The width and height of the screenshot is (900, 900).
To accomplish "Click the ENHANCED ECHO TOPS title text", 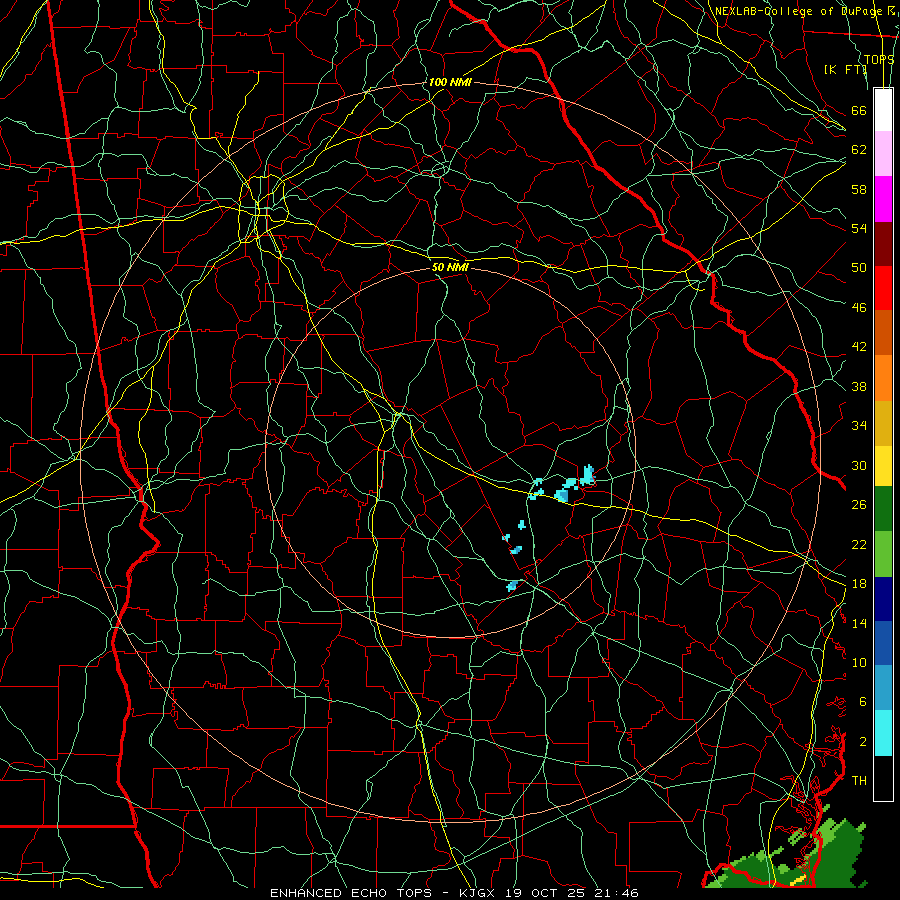I will tap(351, 893).
